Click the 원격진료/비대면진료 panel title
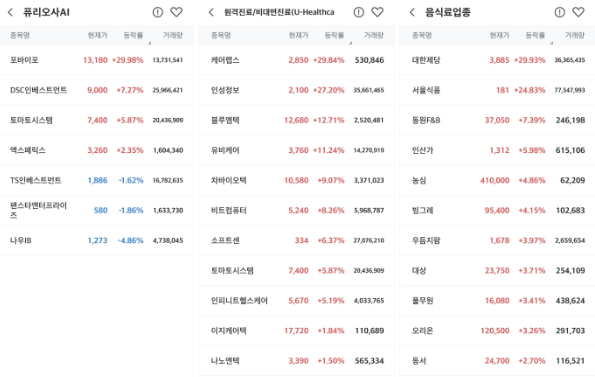This screenshot has width=595, height=377. pos(279,13)
